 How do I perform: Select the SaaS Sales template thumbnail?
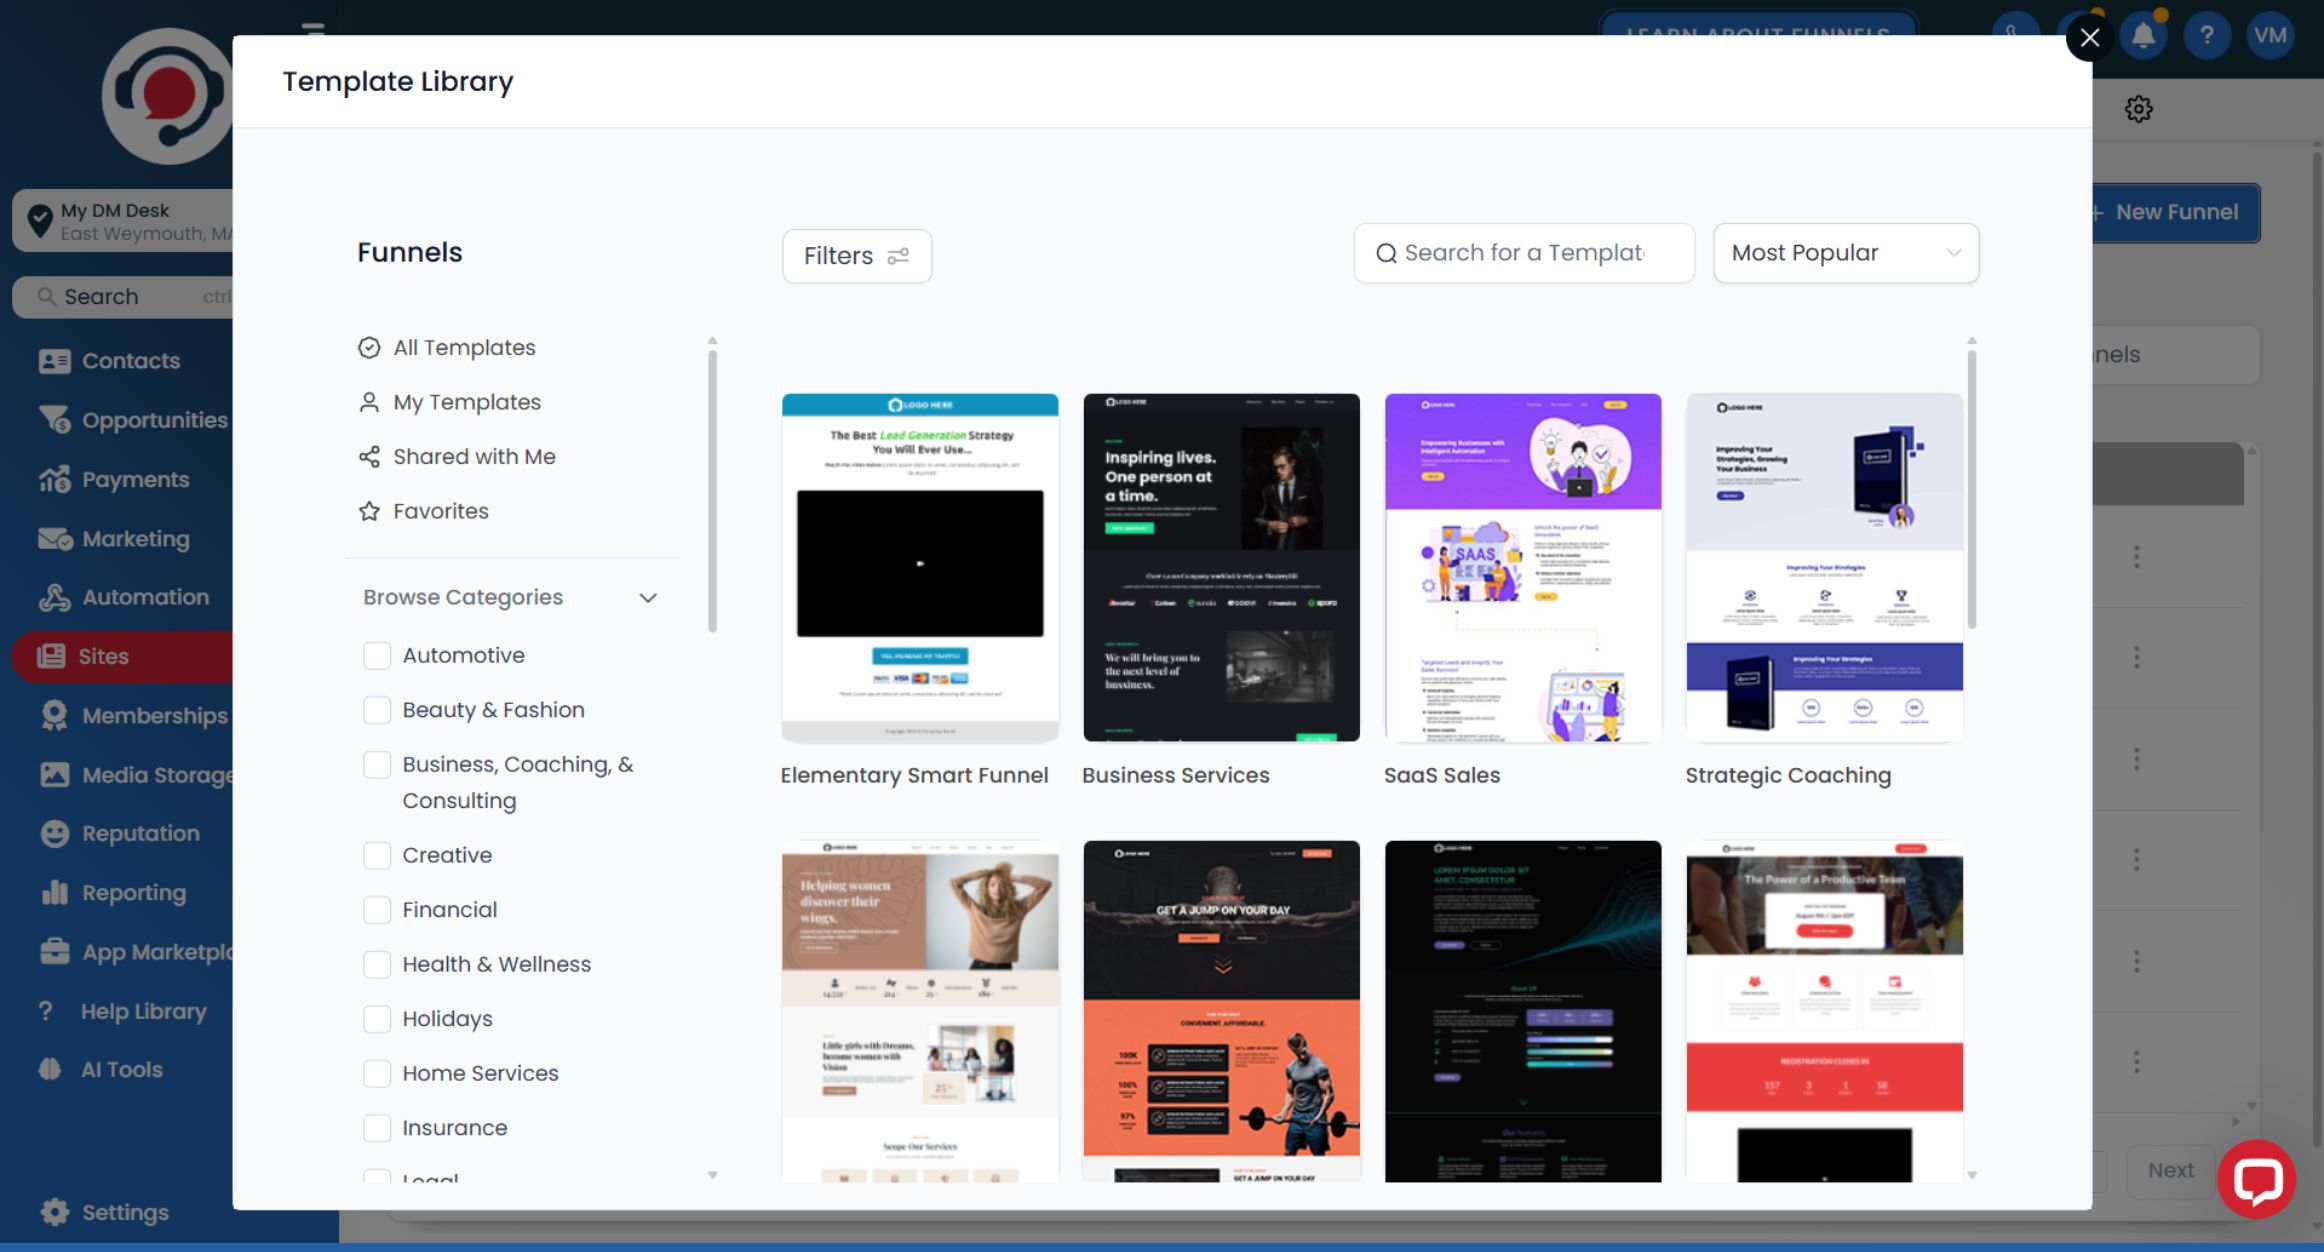[x=1523, y=568]
